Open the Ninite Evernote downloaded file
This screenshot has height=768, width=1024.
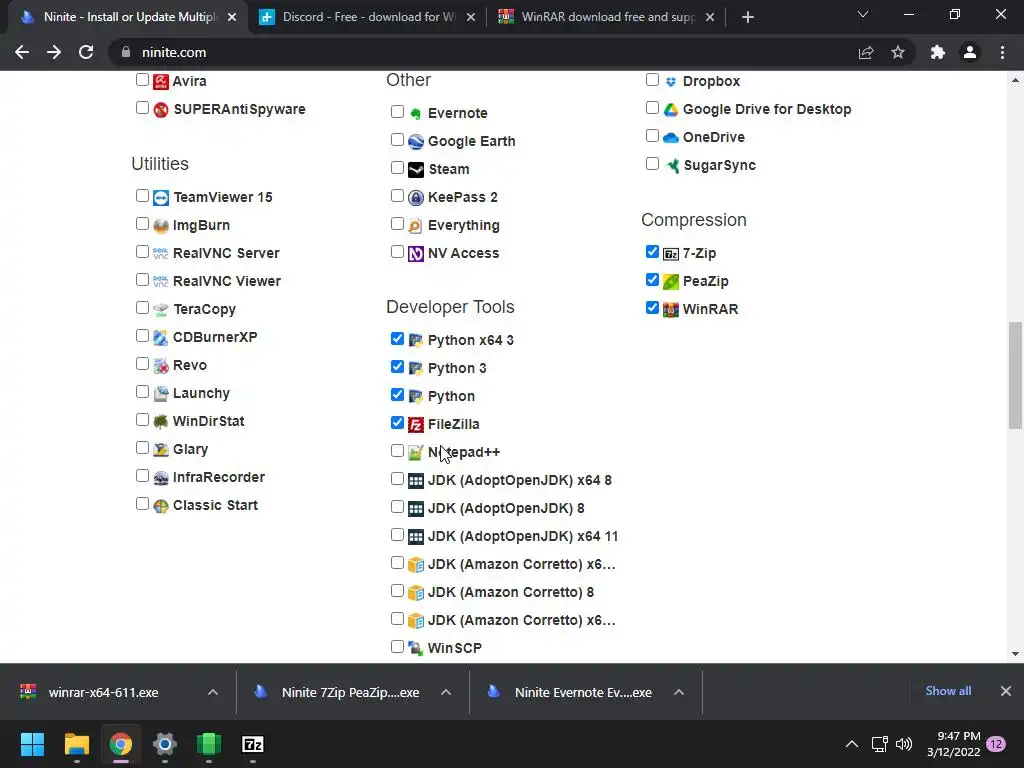pos(583,692)
